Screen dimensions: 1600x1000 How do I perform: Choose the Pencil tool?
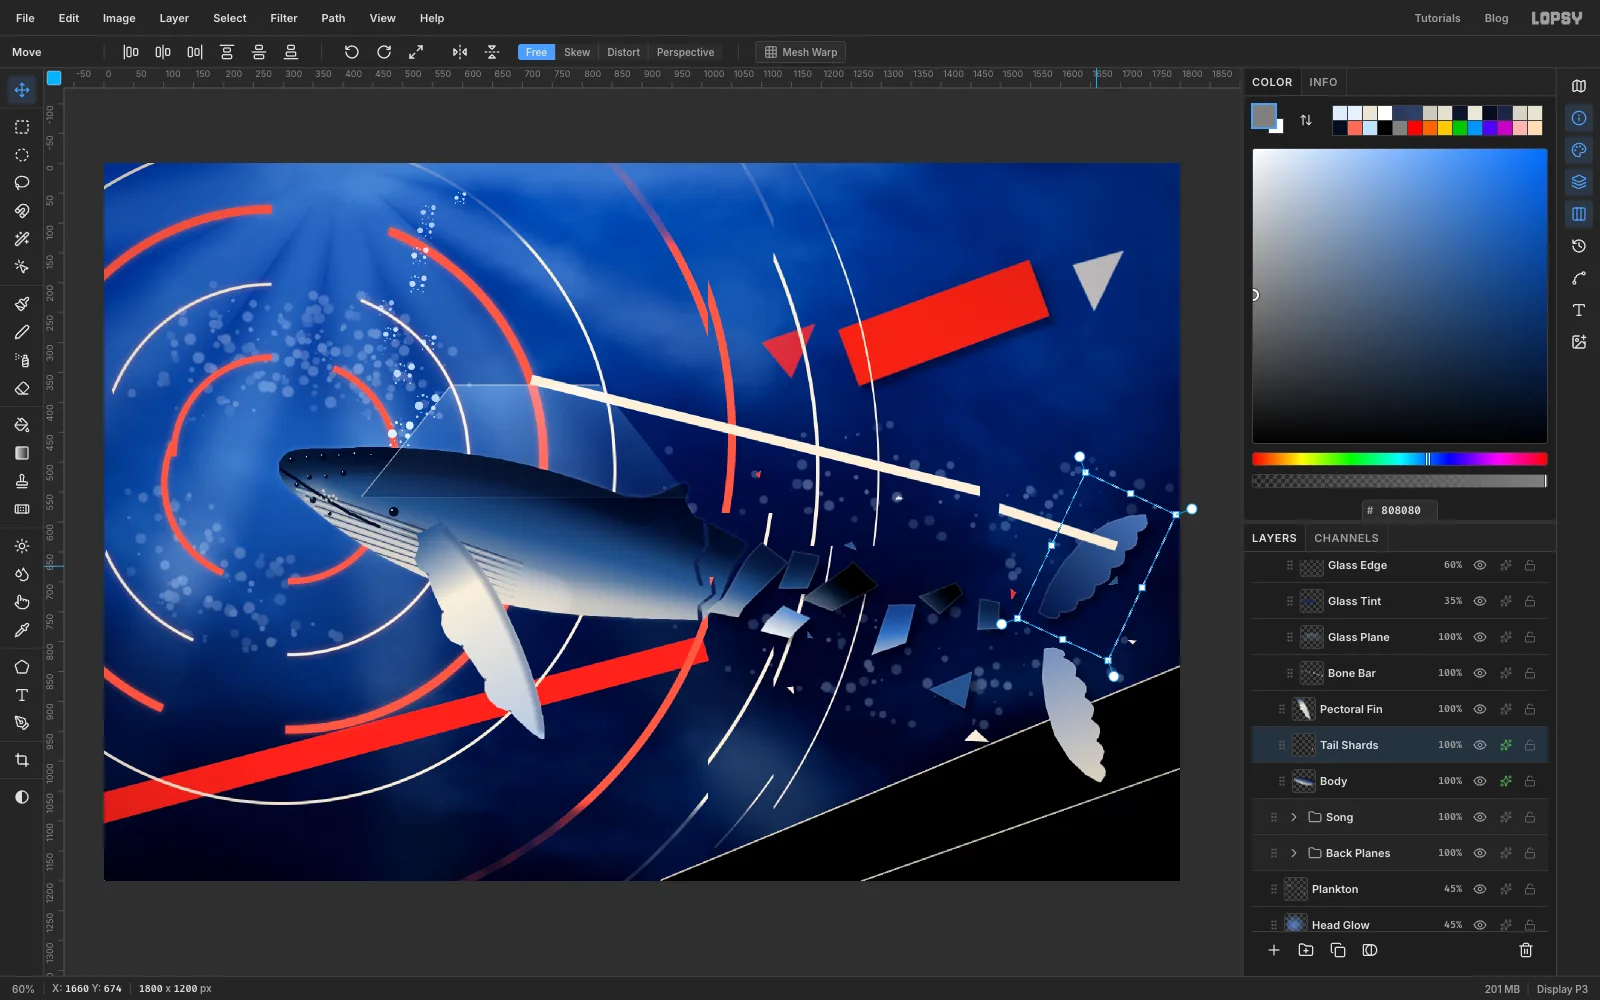coord(22,332)
